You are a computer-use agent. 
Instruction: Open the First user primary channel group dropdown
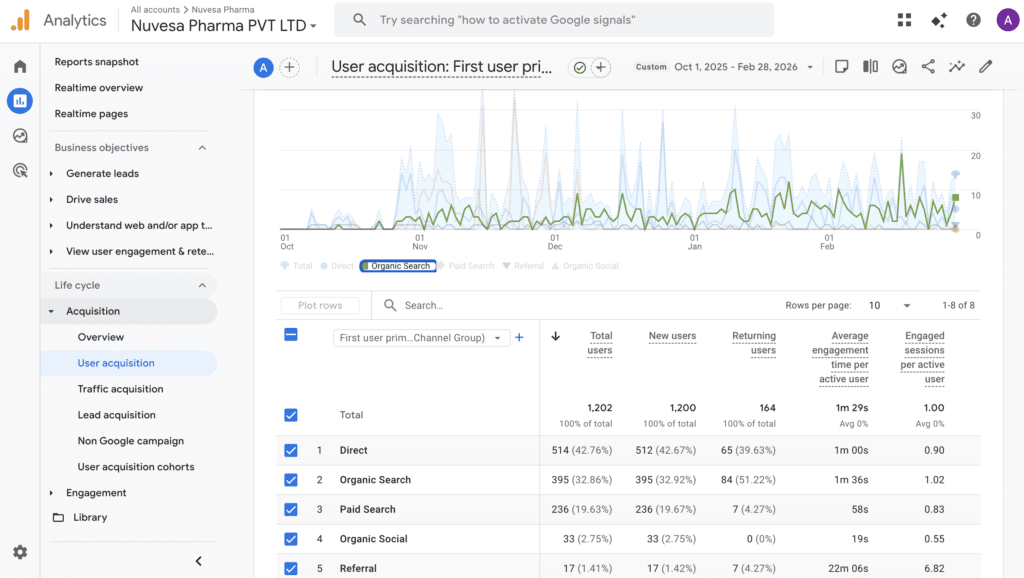(421, 338)
